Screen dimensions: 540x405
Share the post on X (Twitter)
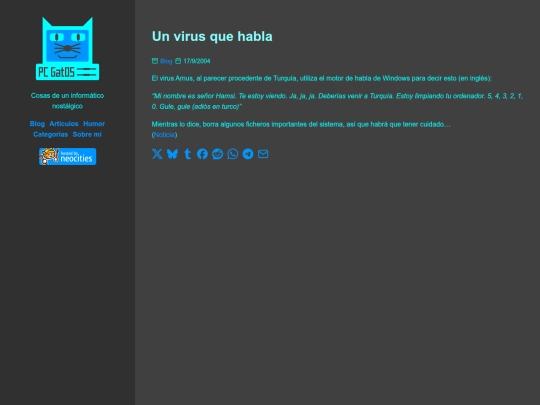tap(157, 154)
